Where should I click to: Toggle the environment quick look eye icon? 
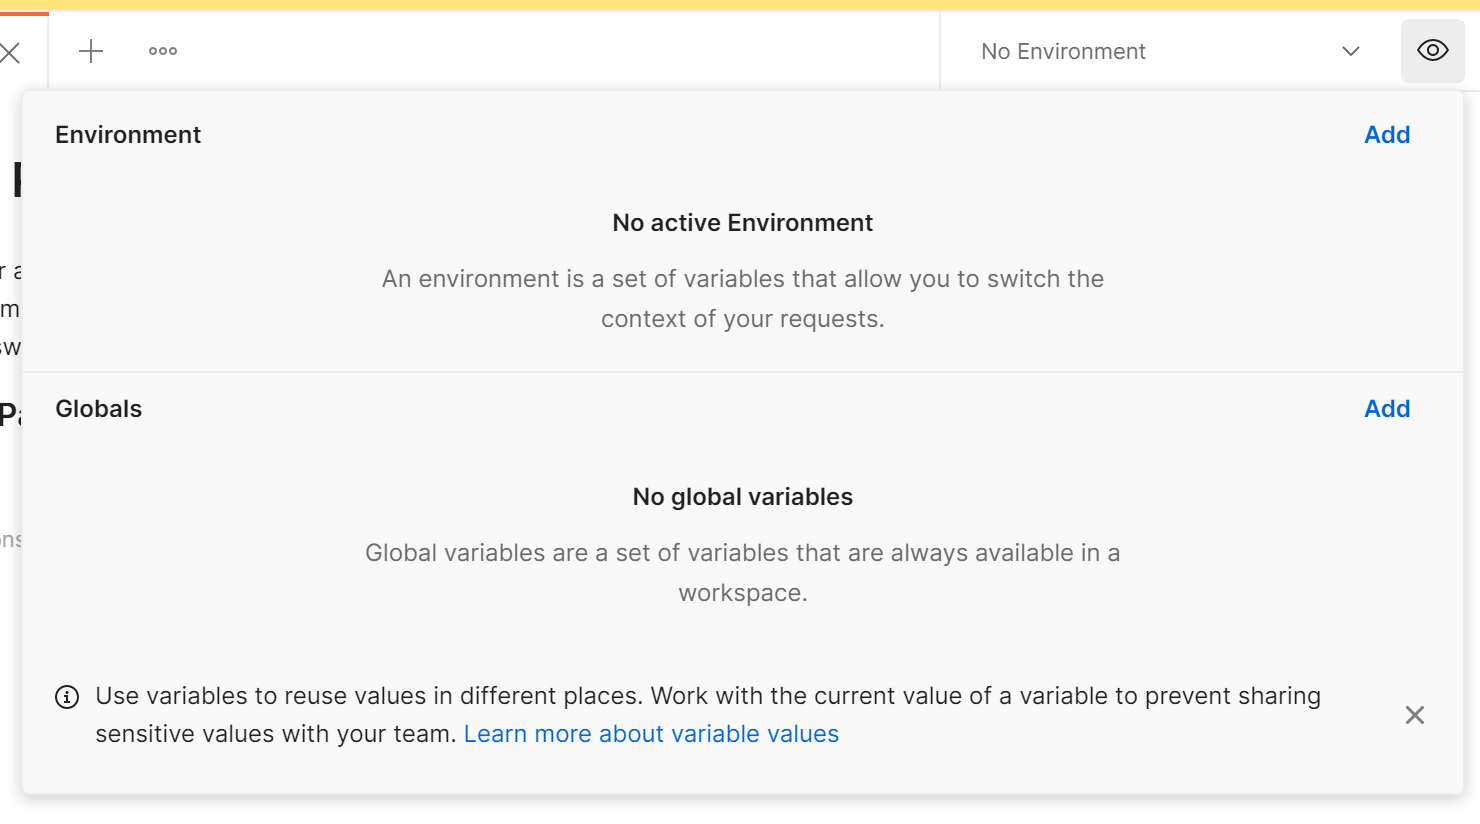(1433, 50)
